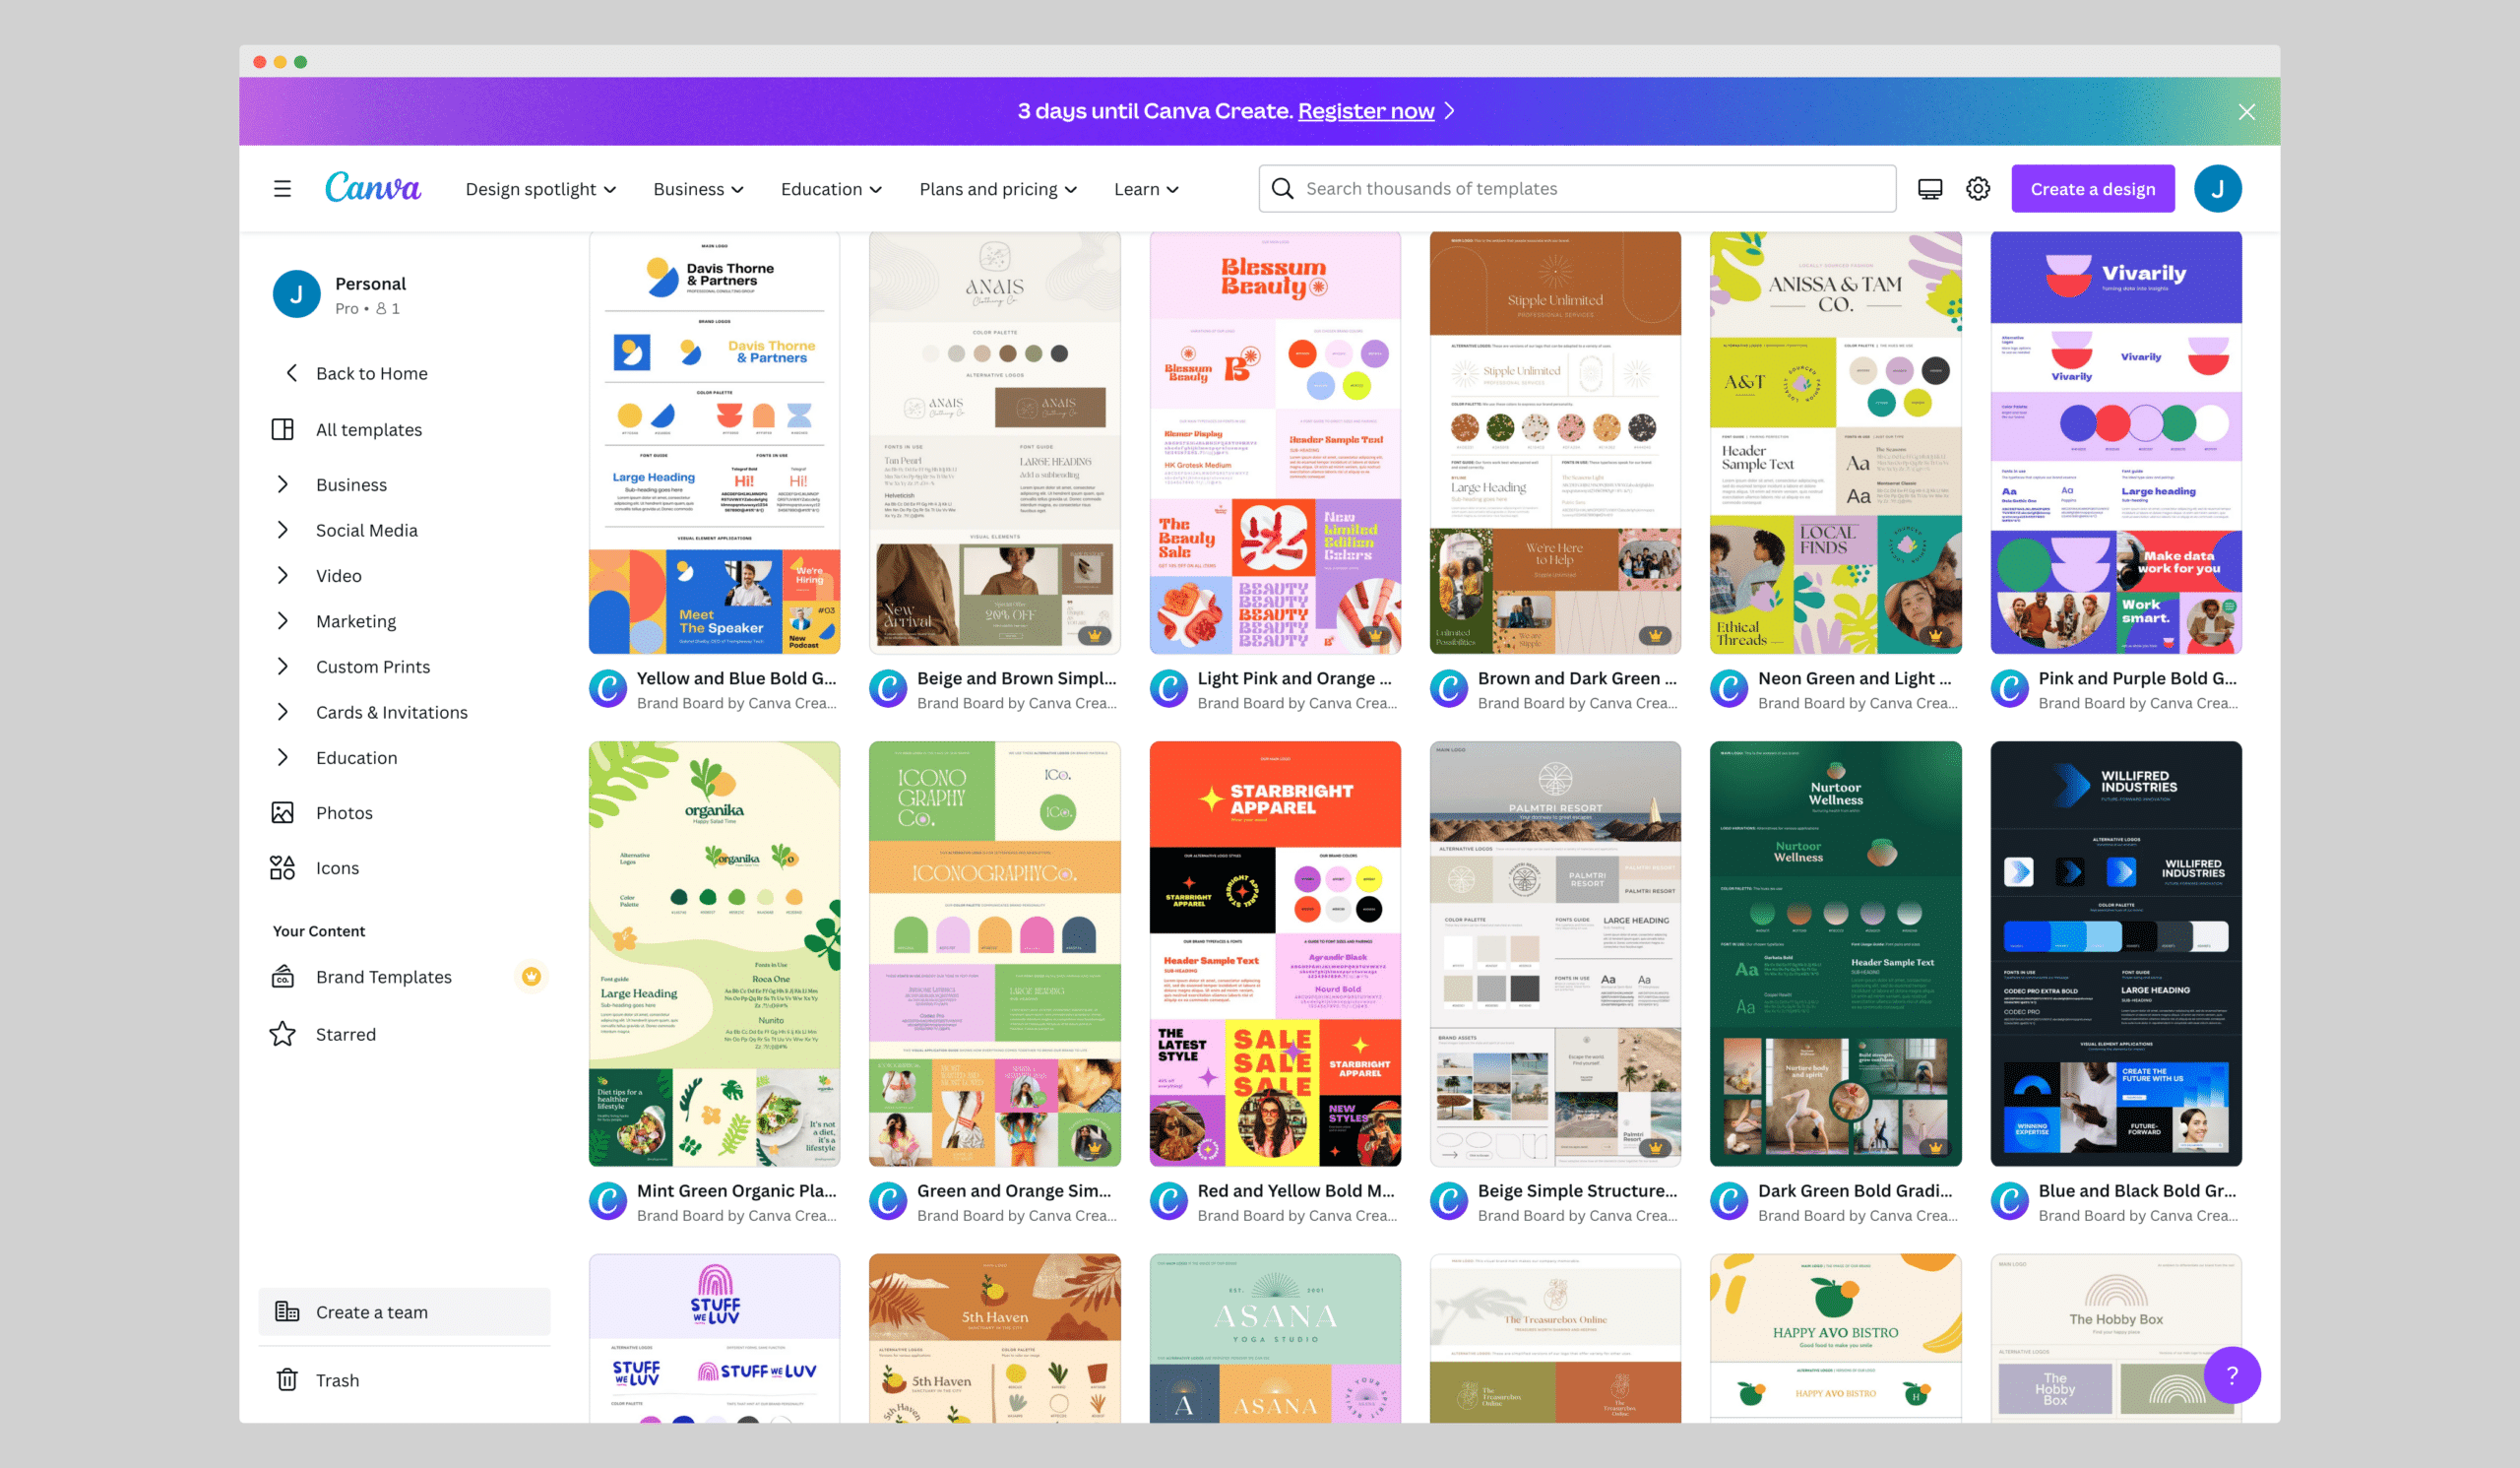Click creator logo beside Yellow and Blue Bold
The height and width of the screenshot is (1468, 2520).
pyautogui.click(x=608, y=689)
